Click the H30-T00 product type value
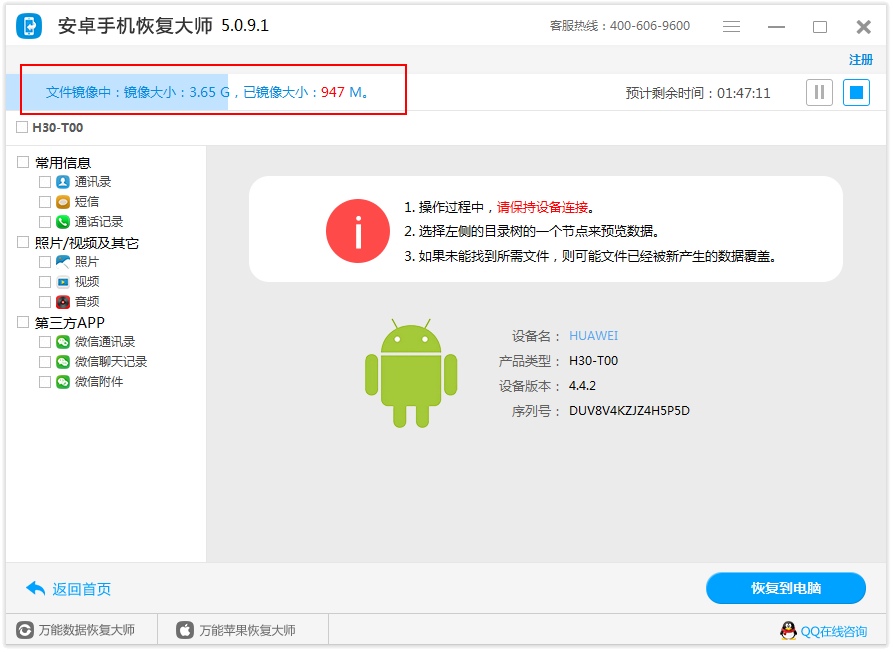Screen dimensions: 893x652 pos(593,360)
